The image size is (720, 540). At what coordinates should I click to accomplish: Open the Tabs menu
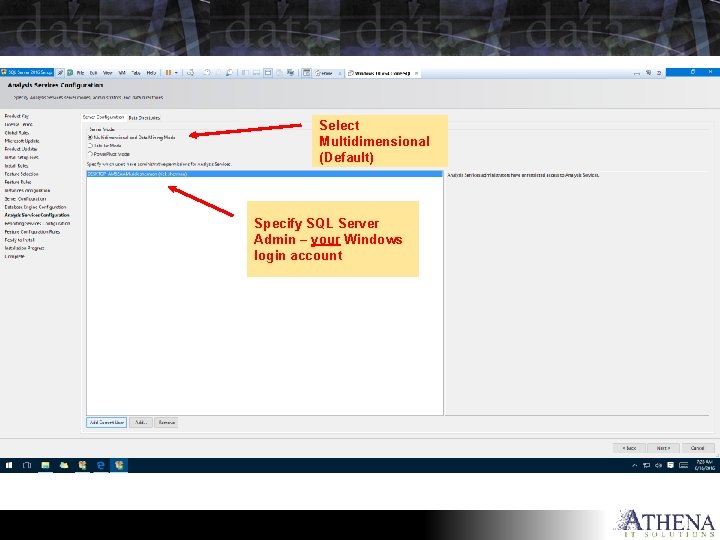coord(136,73)
